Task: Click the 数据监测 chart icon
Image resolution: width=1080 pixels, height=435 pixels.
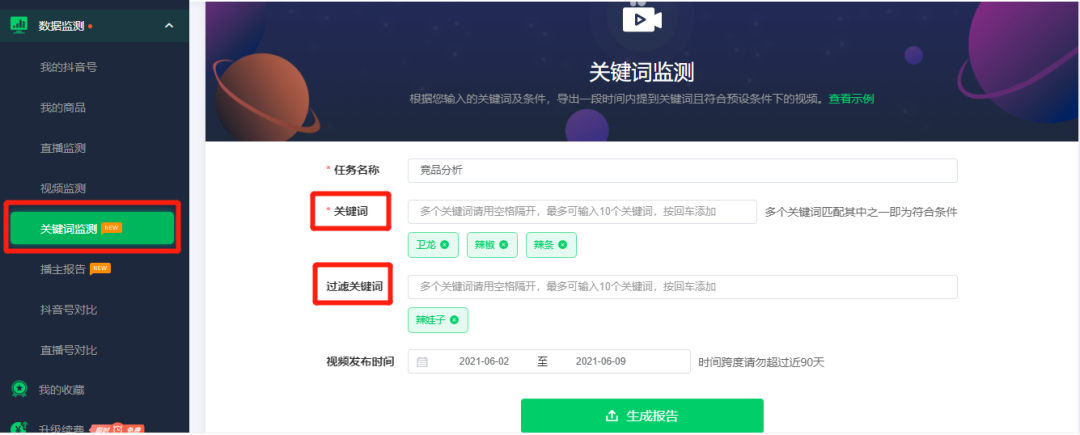Action: (x=19, y=25)
